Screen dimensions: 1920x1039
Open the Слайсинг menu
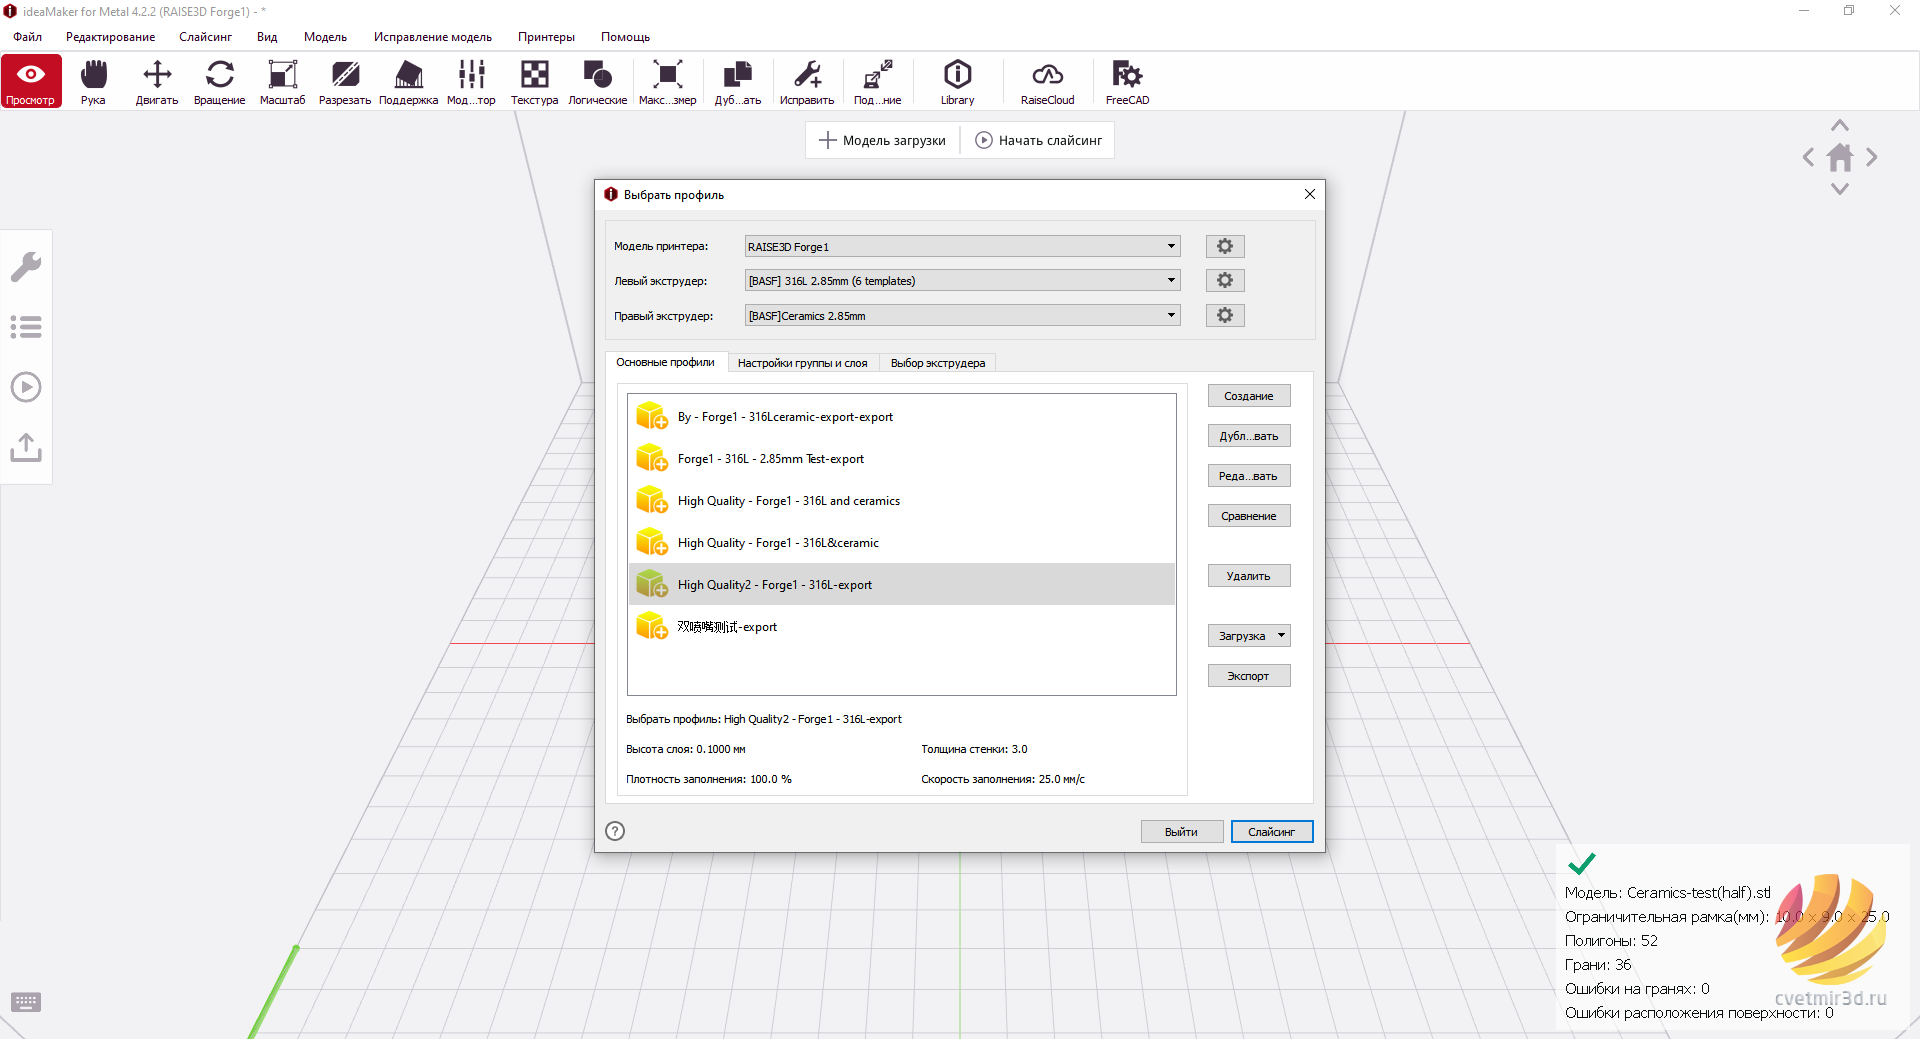click(x=205, y=37)
